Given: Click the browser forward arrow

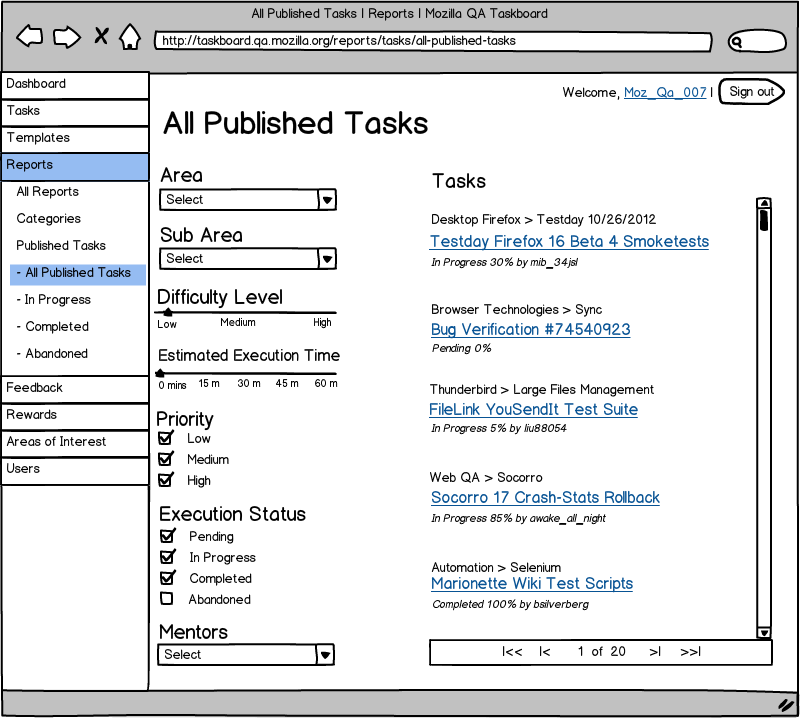Looking at the screenshot, I should pyautogui.click(x=67, y=37).
